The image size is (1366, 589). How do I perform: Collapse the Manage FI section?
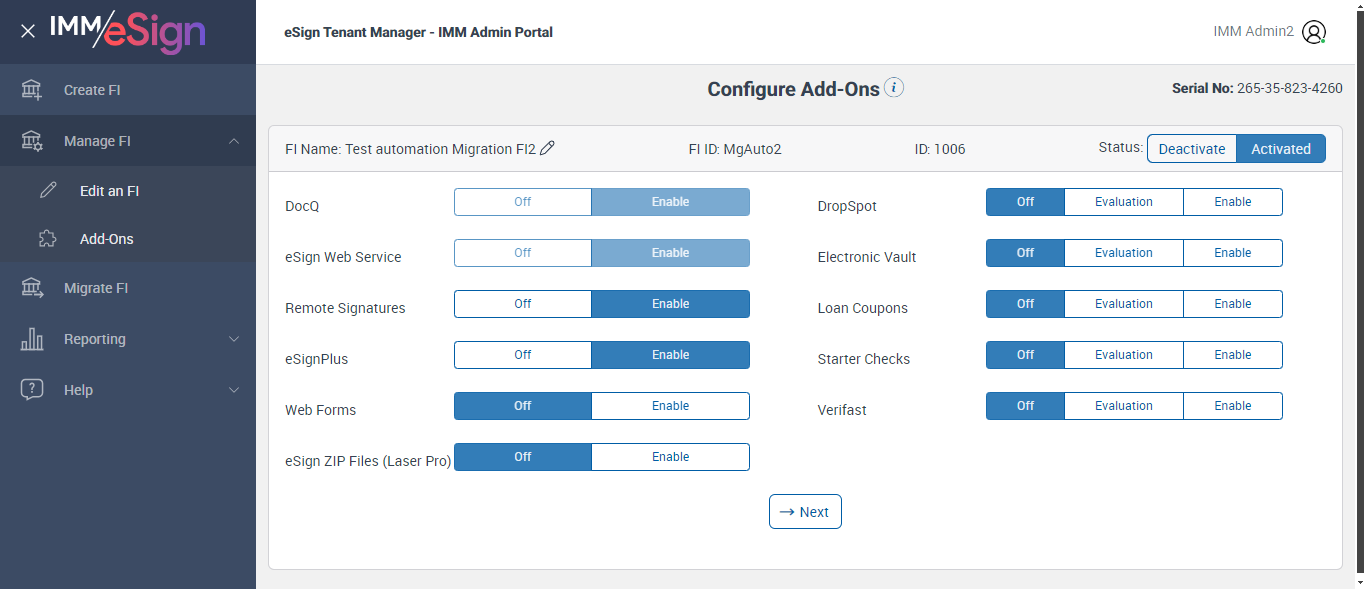pos(234,141)
